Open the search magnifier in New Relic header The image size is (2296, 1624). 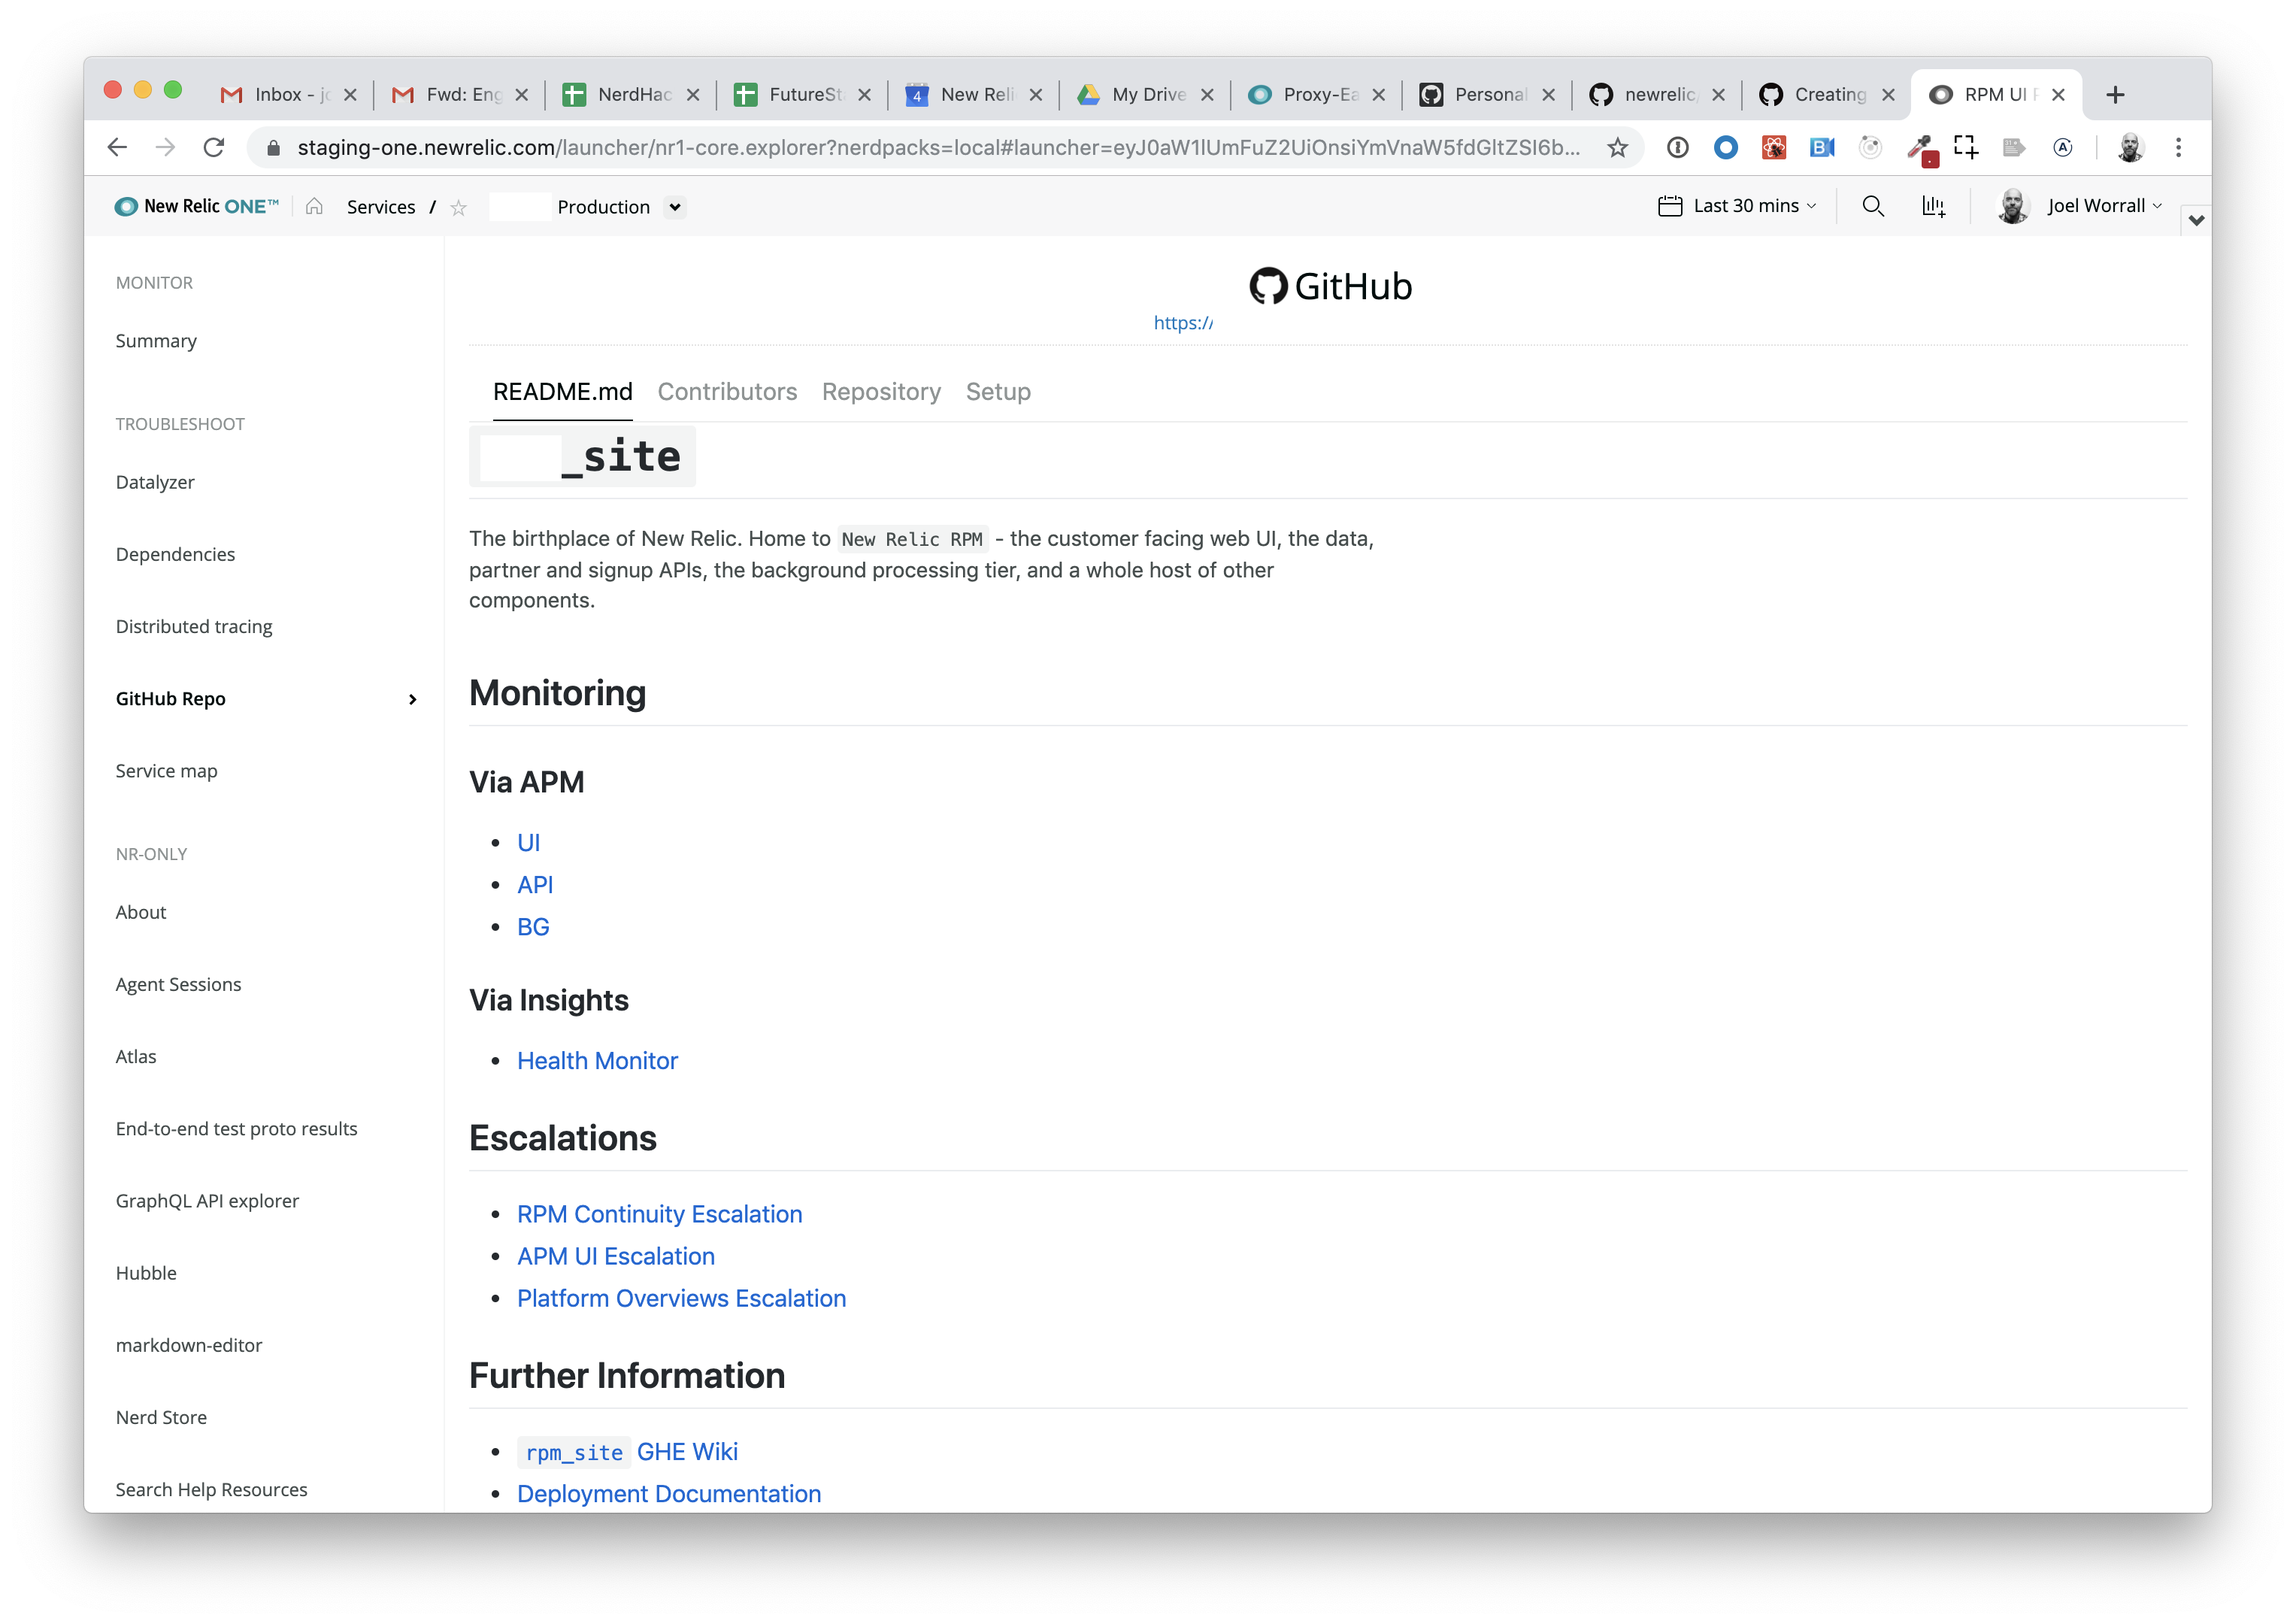click(x=1872, y=206)
